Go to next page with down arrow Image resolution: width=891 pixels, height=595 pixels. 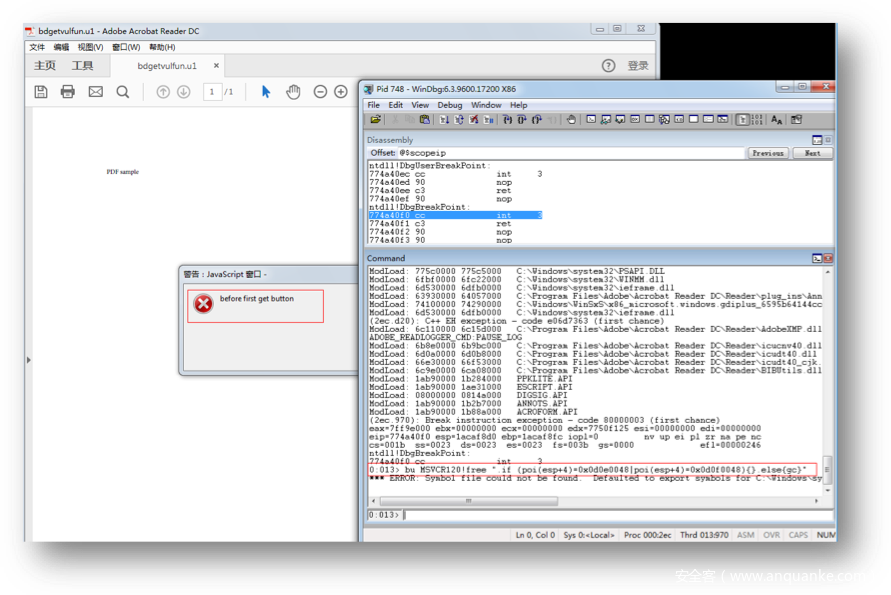pos(184,91)
